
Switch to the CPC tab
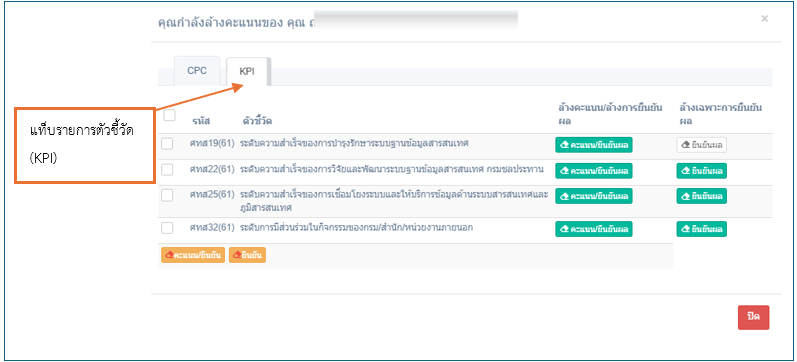click(x=197, y=71)
